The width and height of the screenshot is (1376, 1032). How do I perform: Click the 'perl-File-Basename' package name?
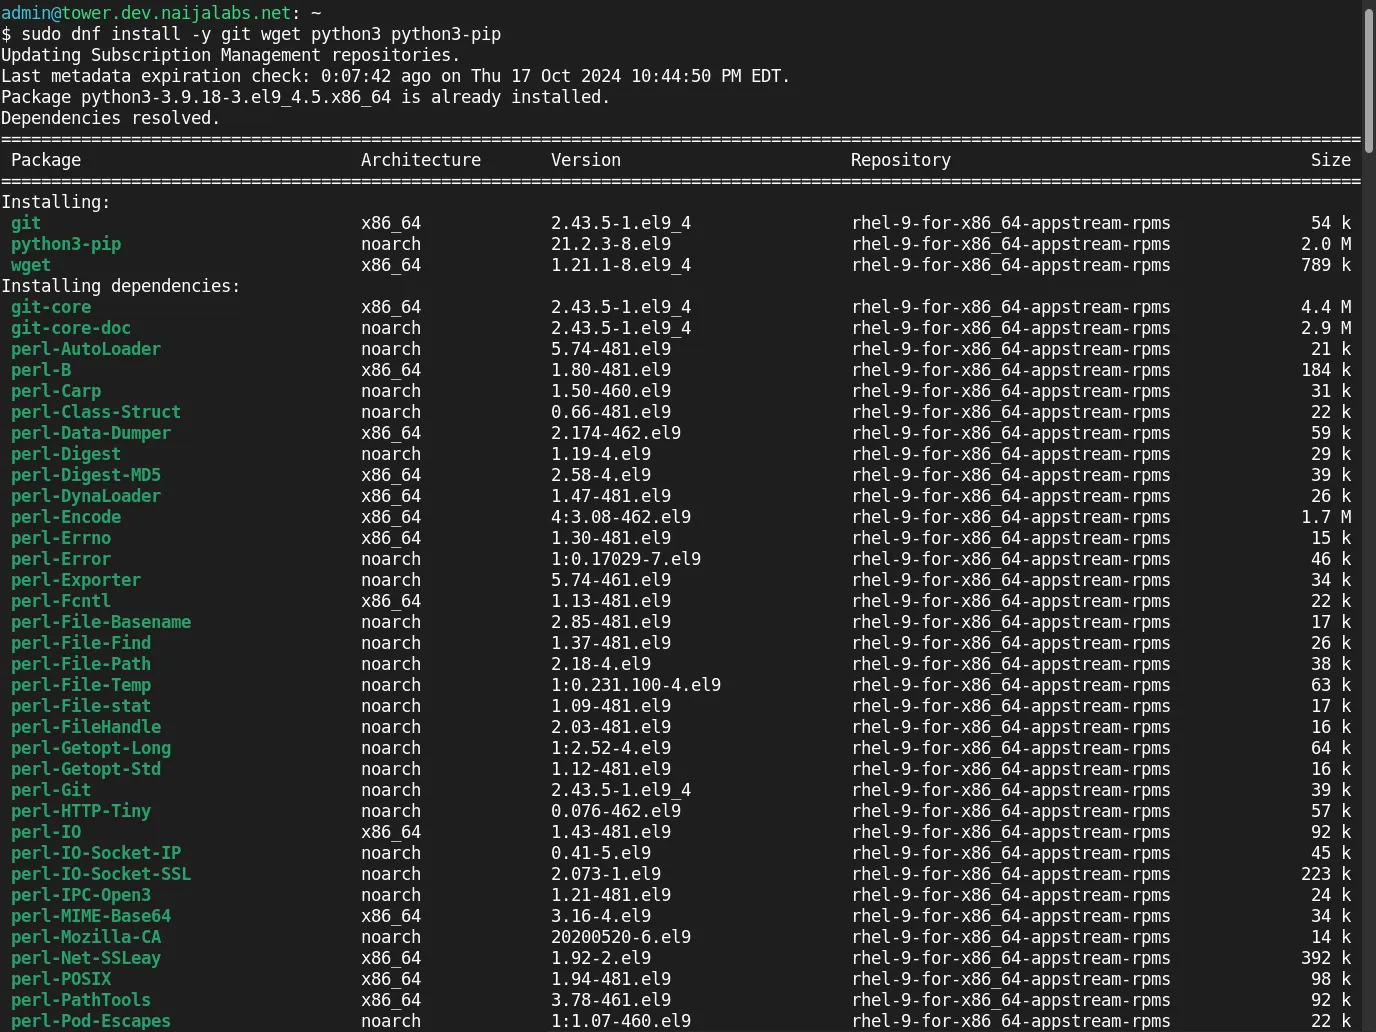point(101,622)
